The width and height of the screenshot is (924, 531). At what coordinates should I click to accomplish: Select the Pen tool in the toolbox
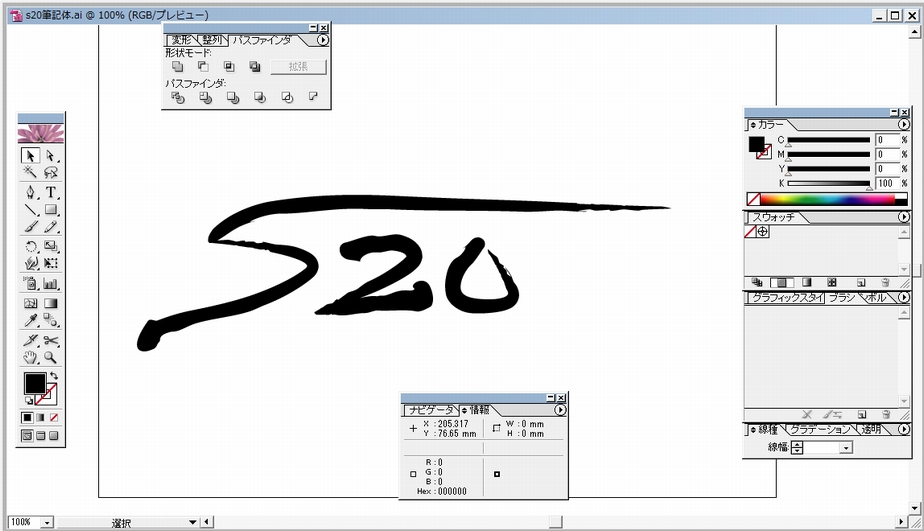[31, 192]
